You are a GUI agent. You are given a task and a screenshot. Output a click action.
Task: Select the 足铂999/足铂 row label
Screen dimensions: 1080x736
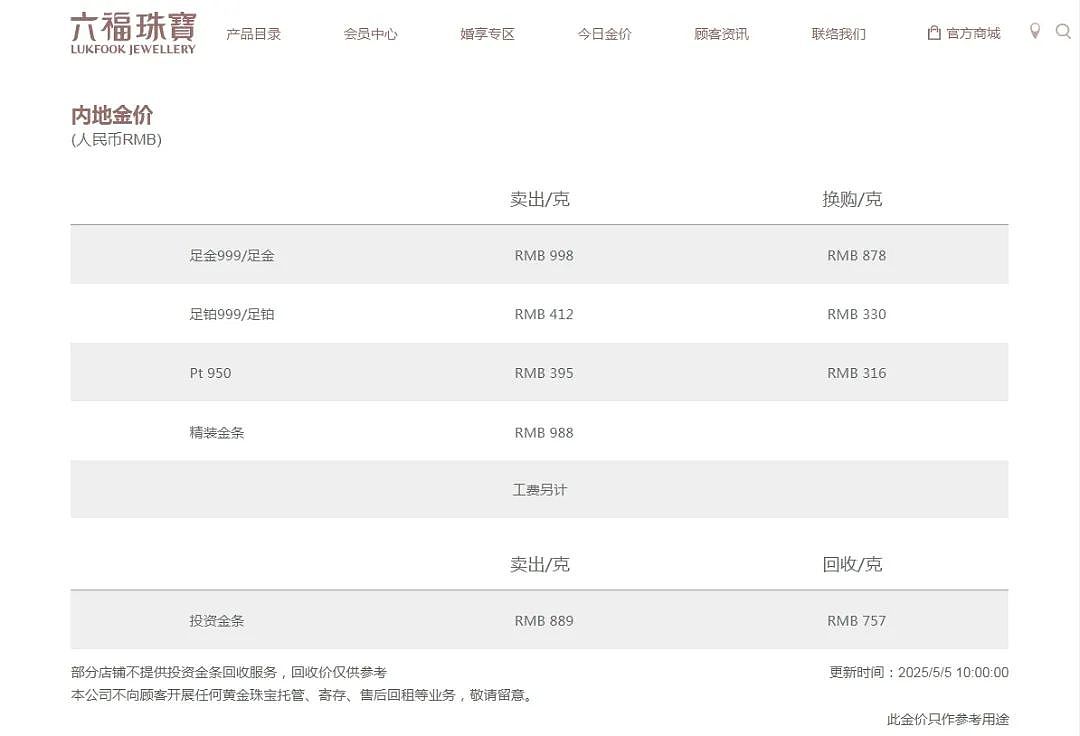[232, 314]
